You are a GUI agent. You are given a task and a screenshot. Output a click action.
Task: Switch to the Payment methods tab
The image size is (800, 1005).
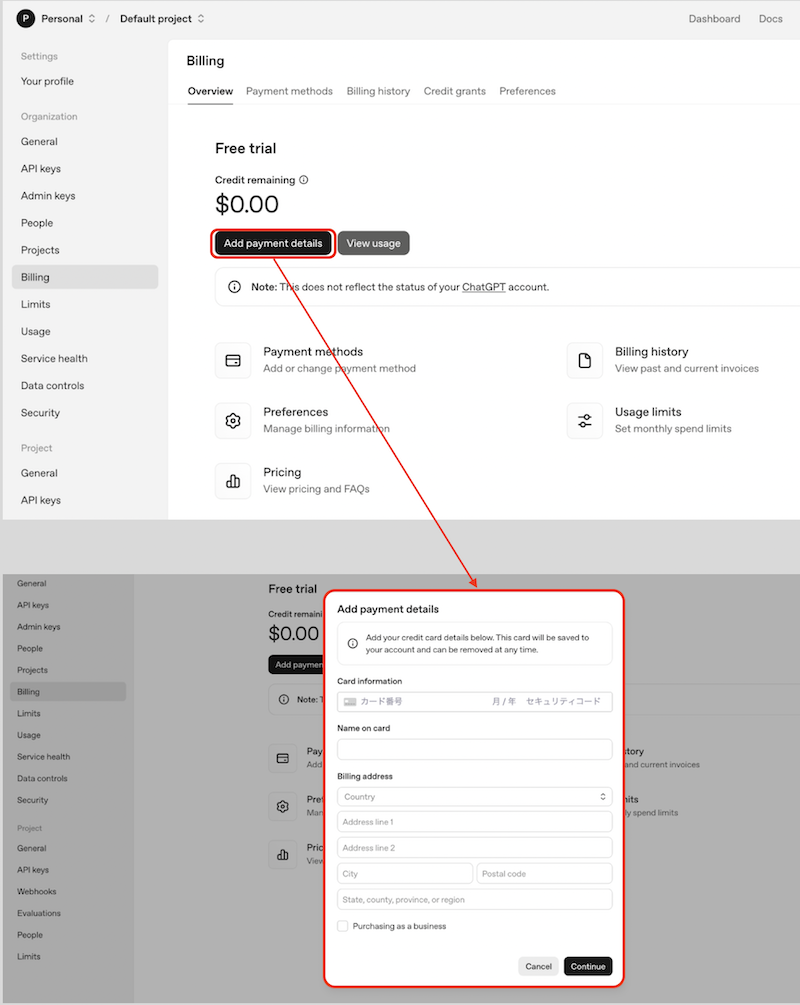289,91
